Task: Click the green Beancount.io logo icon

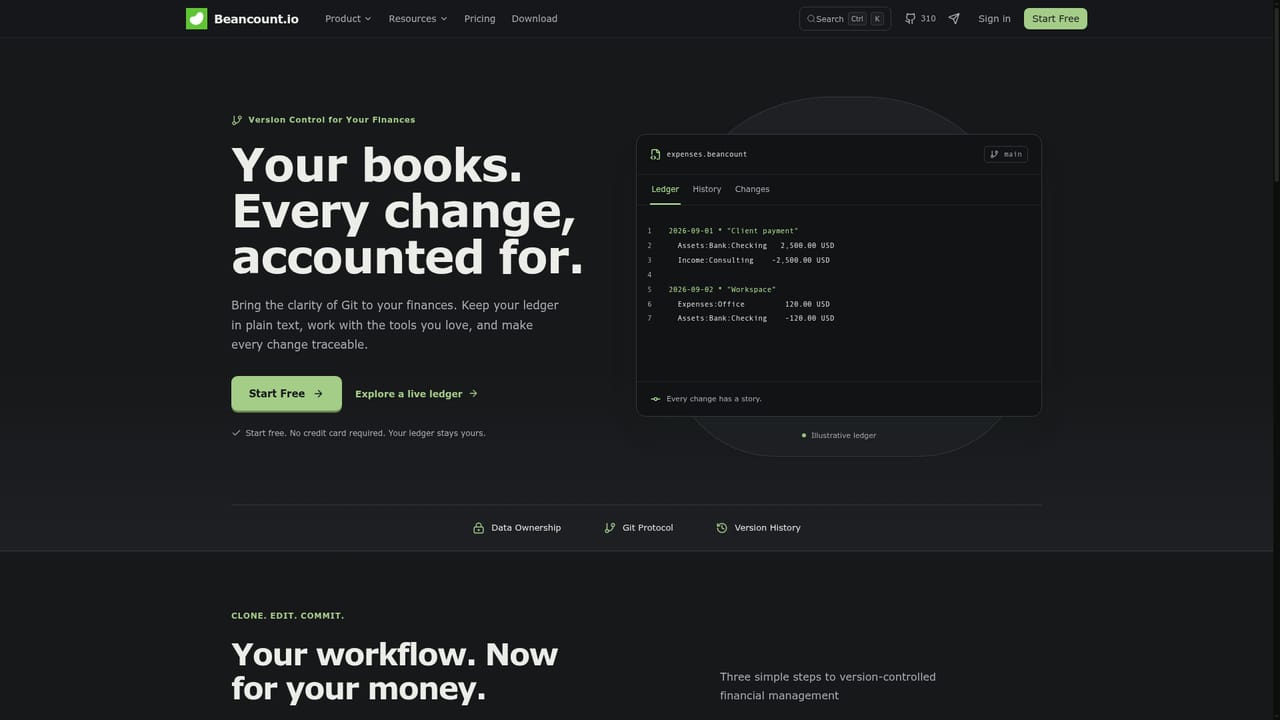Action: [x=196, y=18]
